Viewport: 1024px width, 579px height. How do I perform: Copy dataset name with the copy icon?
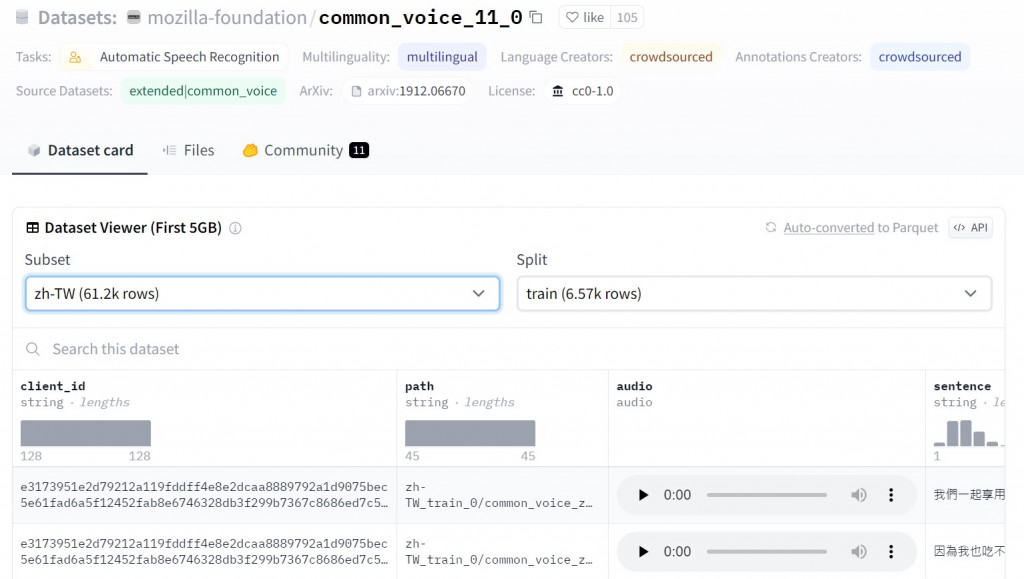point(536,18)
